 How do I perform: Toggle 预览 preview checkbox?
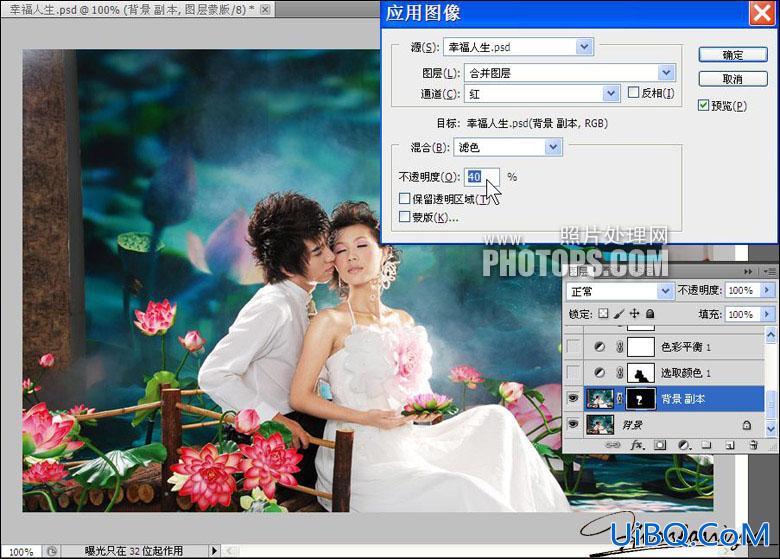[703, 105]
